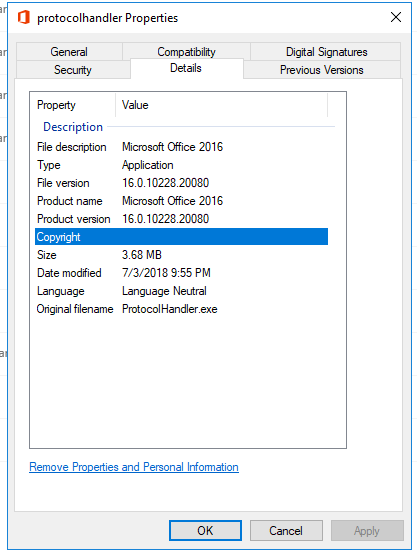Select the File version row
Image resolution: width=417 pixels, height=550 pixels.
pos(181,183)
